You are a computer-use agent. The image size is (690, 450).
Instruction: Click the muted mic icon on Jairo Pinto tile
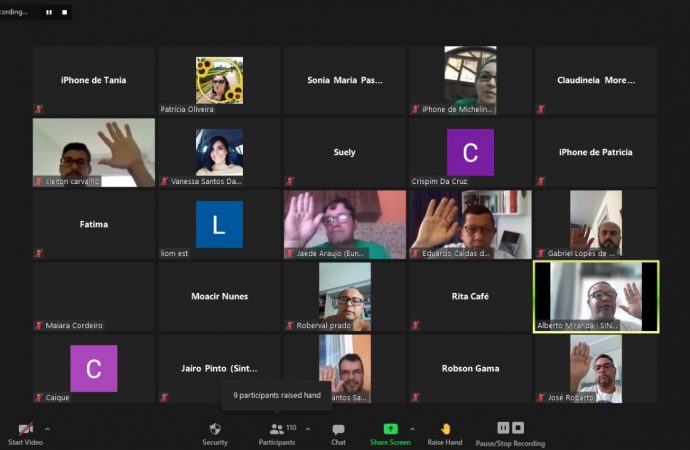tap(164, 397)
